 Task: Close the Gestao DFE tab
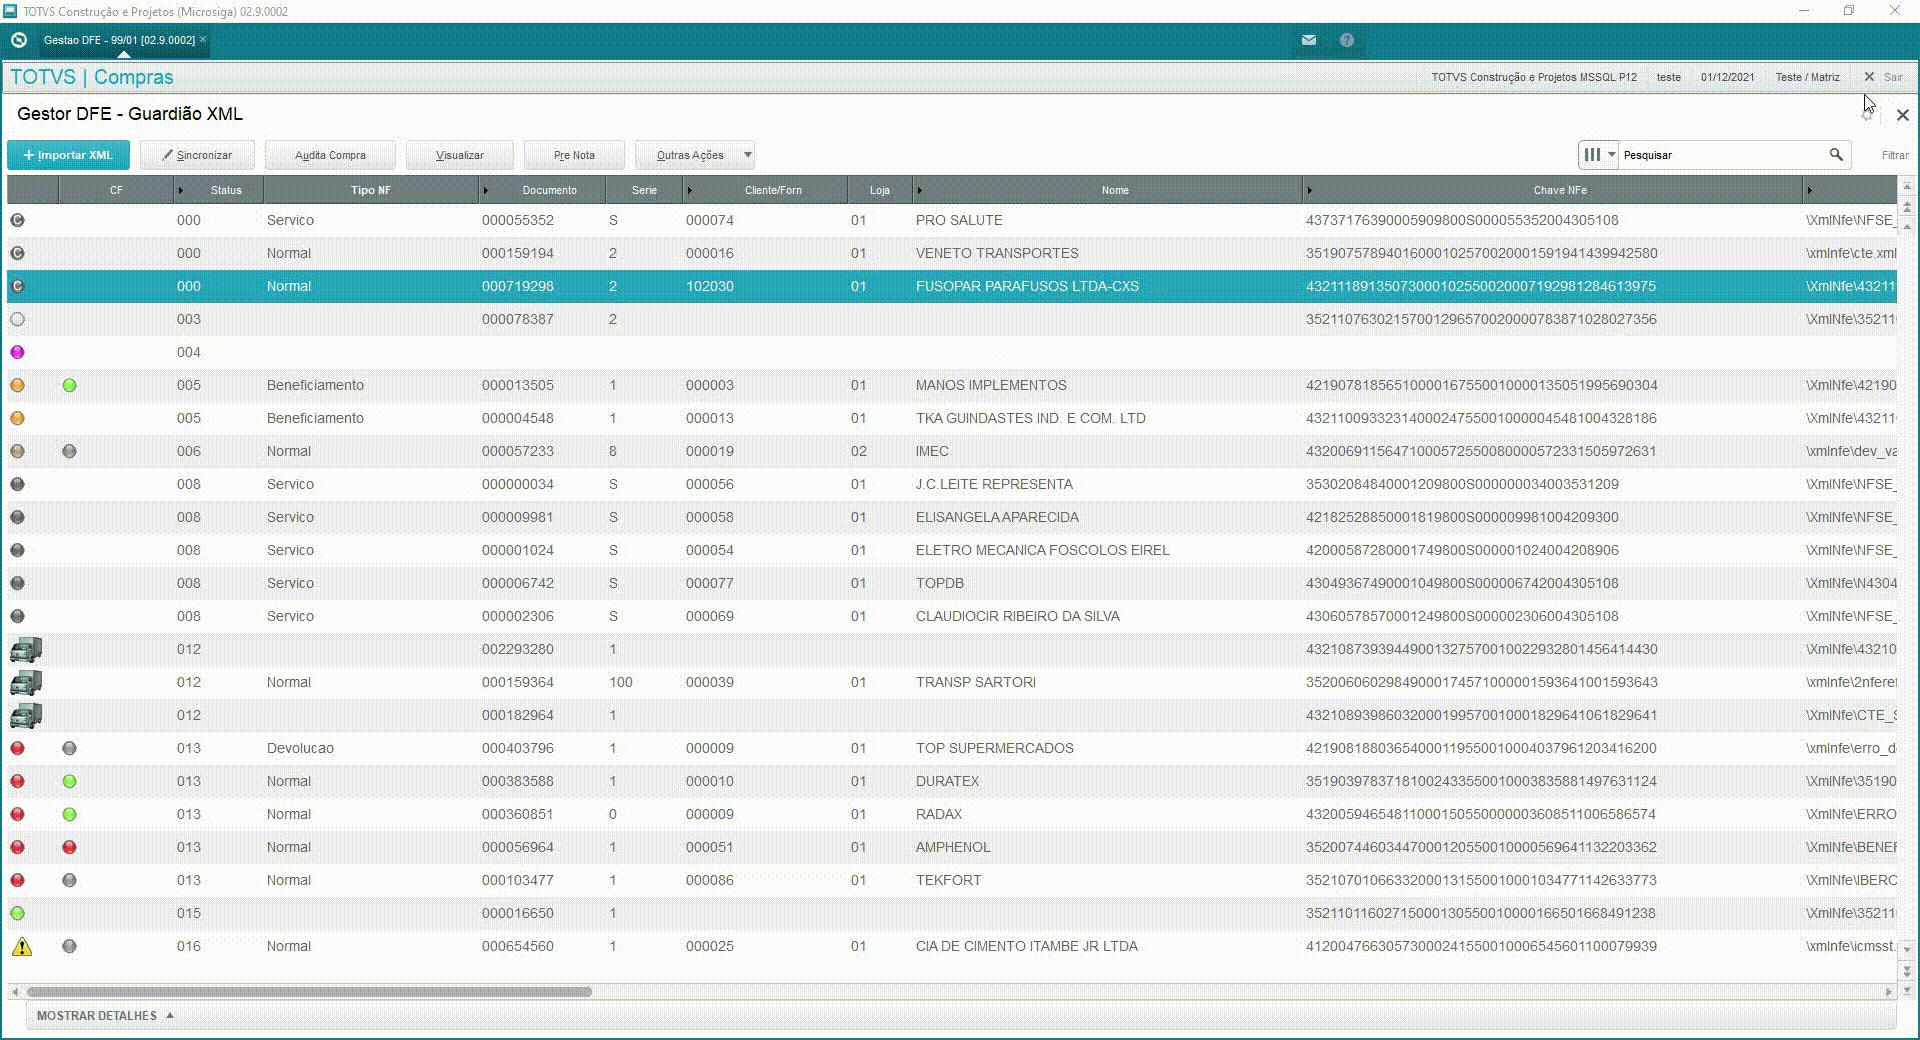pyautogui.click(x=203, y=40)
